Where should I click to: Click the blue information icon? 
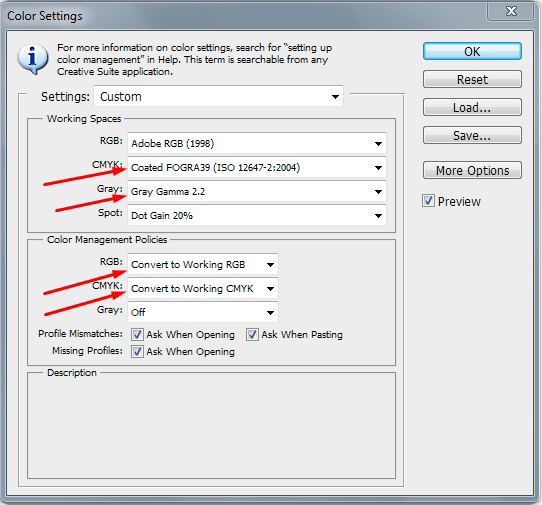click(32, 59)
